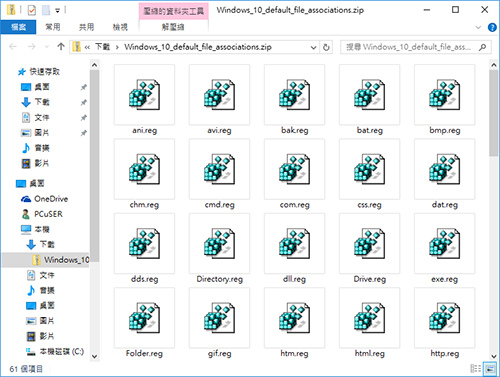Select the dat.reg registry file icon
The image size is (500, 377).
click(x=444, y=169)
